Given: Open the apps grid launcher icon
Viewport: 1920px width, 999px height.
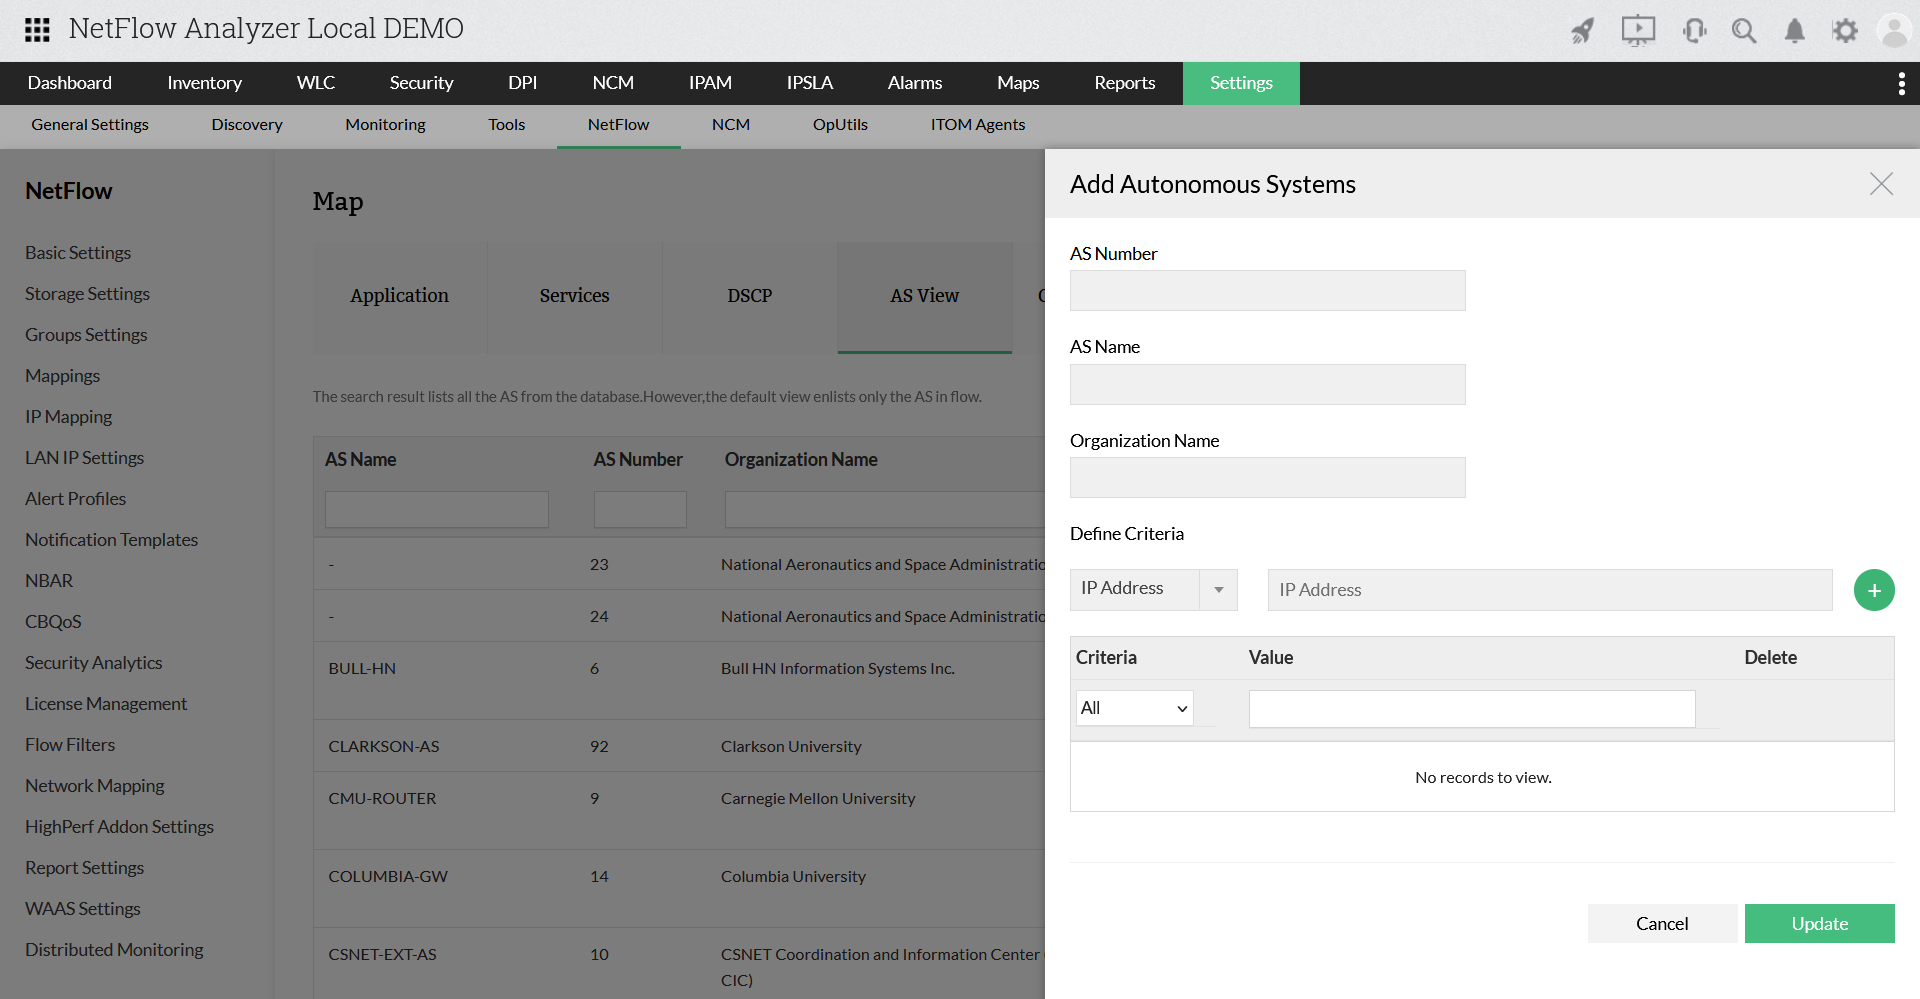Looking at the screenshot, I should (37, 30).
